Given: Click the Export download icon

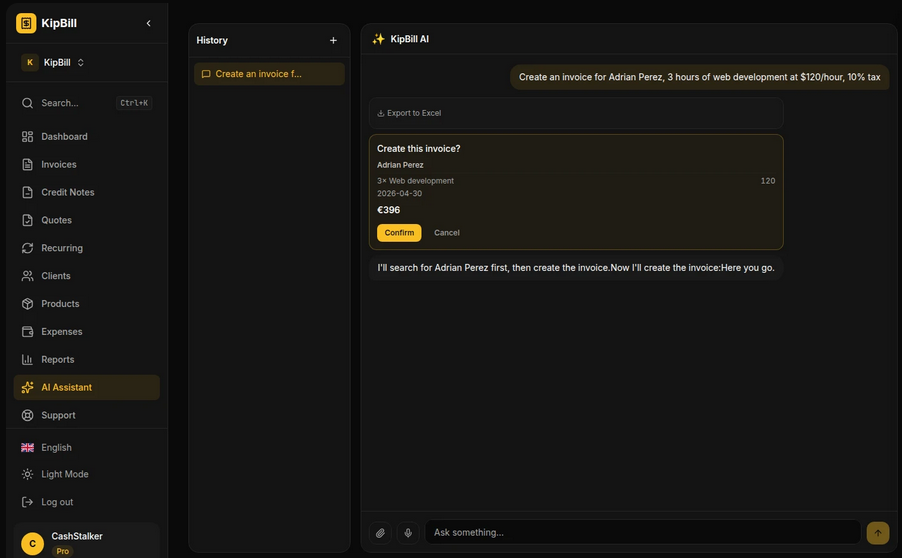Looking at the screenshot, I should (380, 113).
